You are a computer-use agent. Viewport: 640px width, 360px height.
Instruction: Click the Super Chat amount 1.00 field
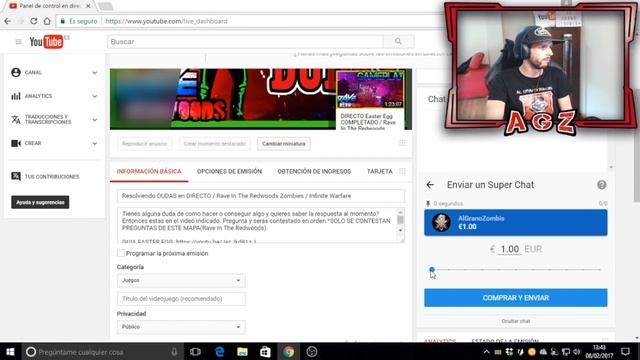click(x=509, y=249)
